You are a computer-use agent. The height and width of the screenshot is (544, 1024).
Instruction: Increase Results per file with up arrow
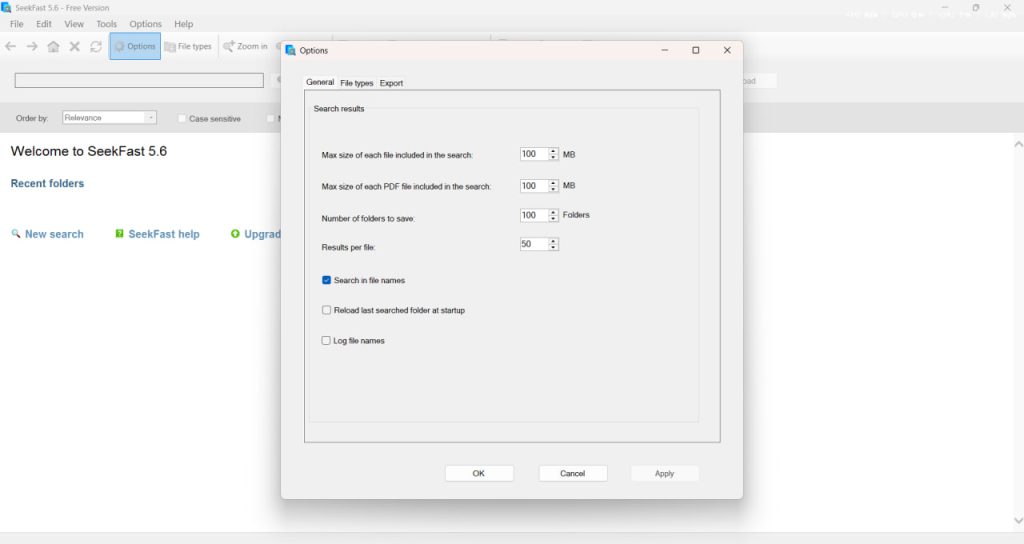pos(553,241)
